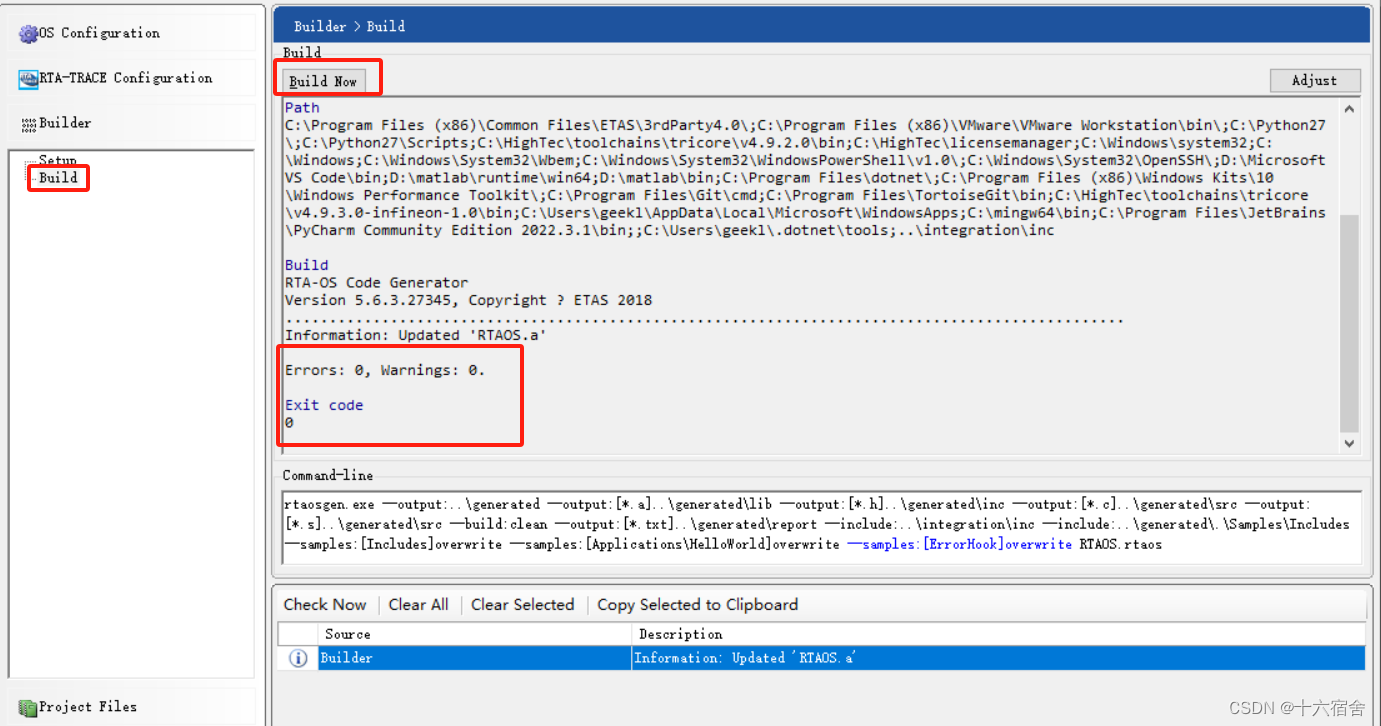This screenshot has height=726, width=1381.
Task: Click Clear All in the messages toolbar
Action: (418, 604)
